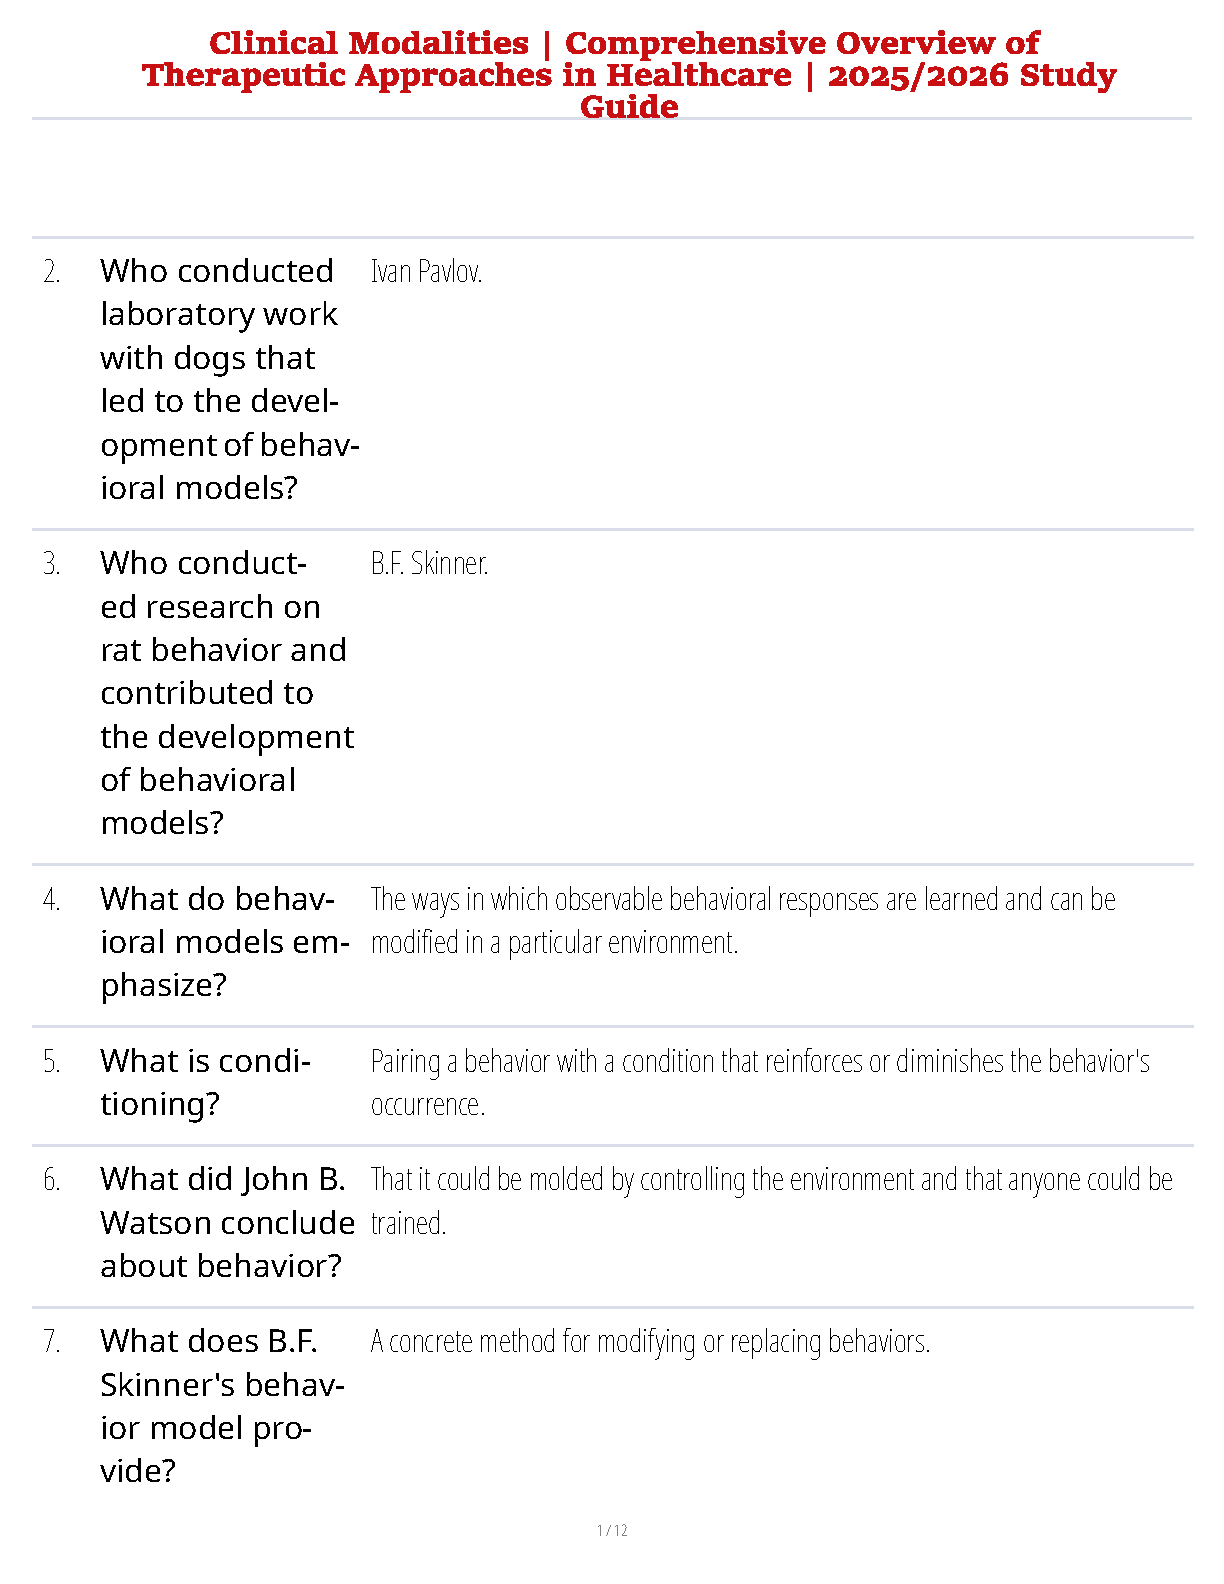Click the answer 'A concrete method for modifying'
Image resolution: width=1224 pixels, height=1584 pixels.
point(650,1341)
